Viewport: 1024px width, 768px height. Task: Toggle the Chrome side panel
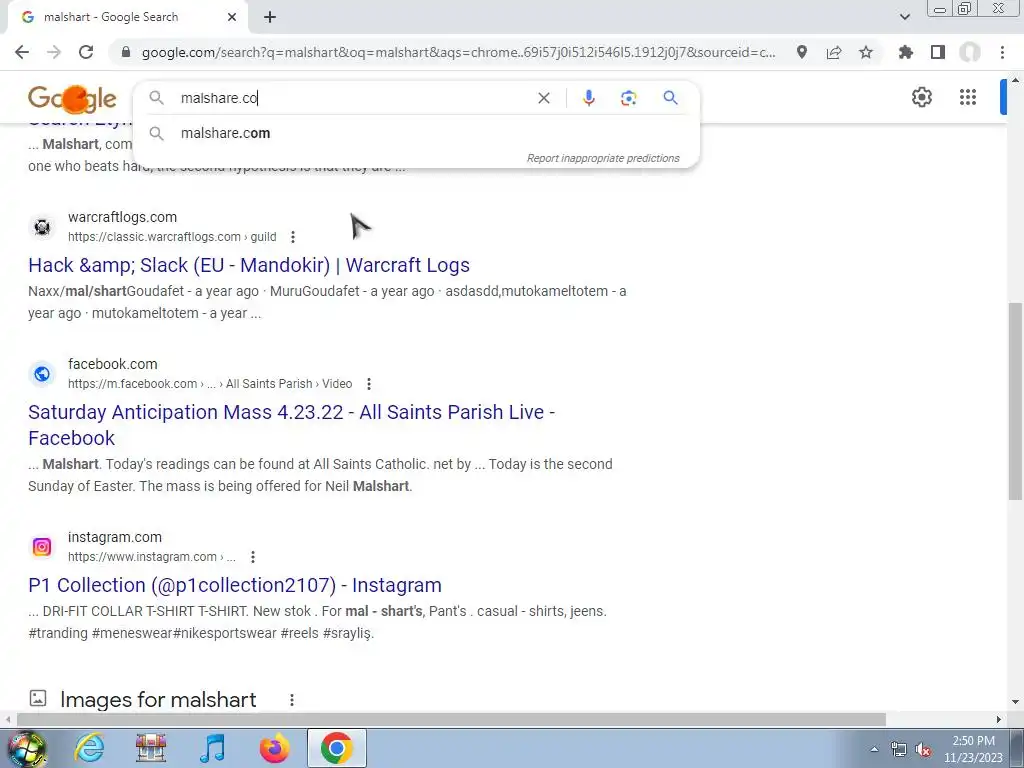coord(938,52)
